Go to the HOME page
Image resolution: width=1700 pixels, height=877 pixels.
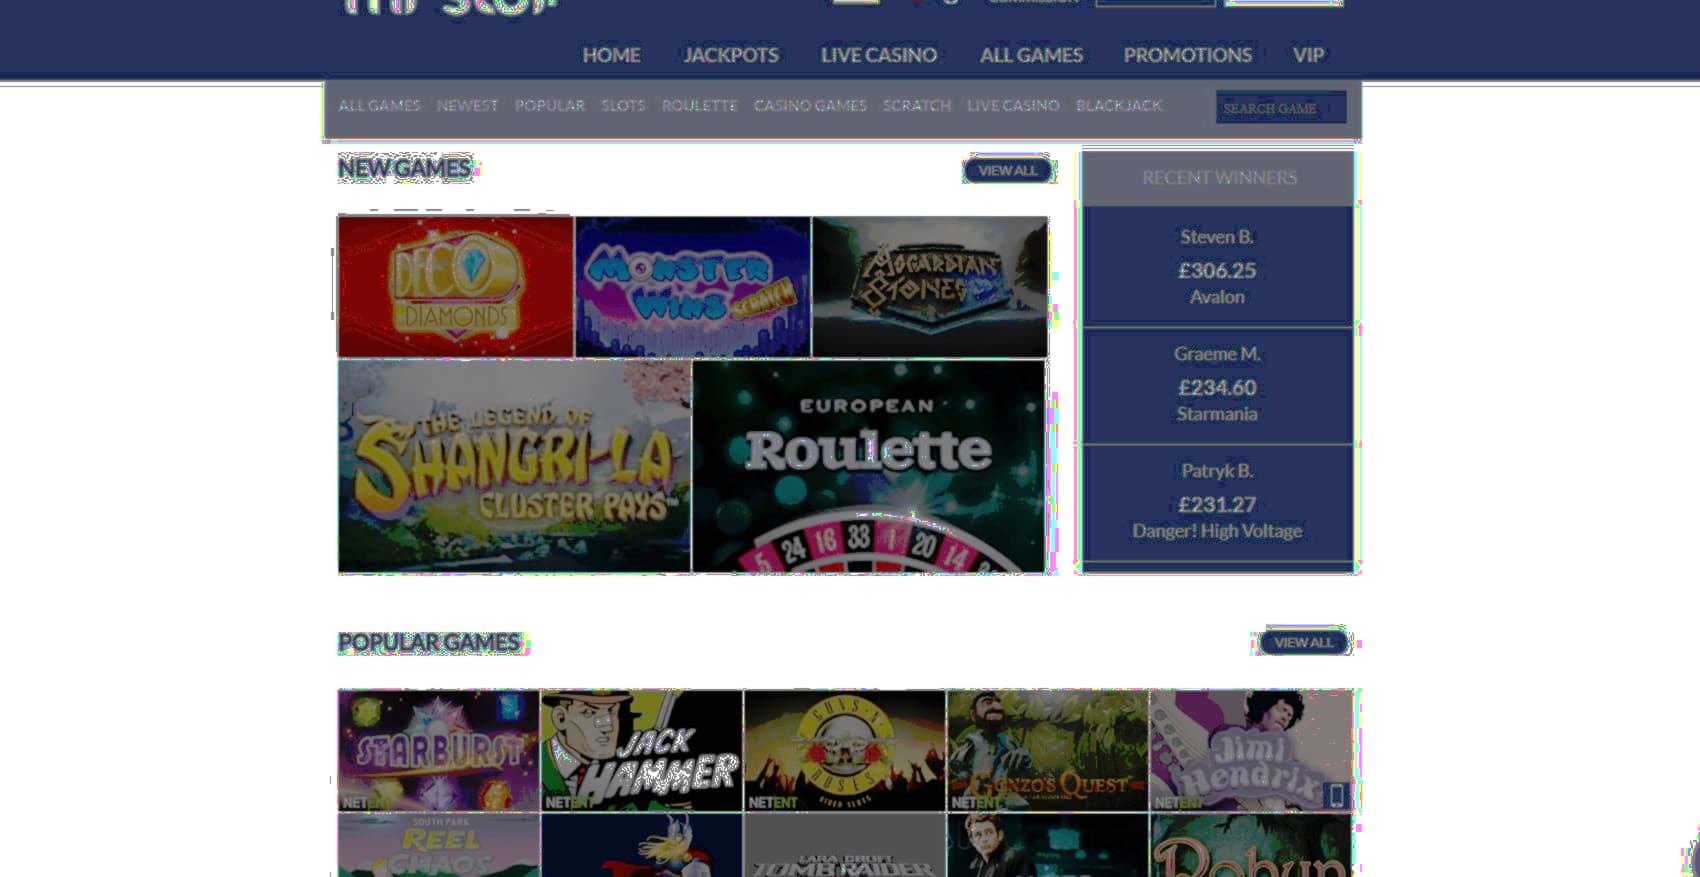[x=611, y=55]
